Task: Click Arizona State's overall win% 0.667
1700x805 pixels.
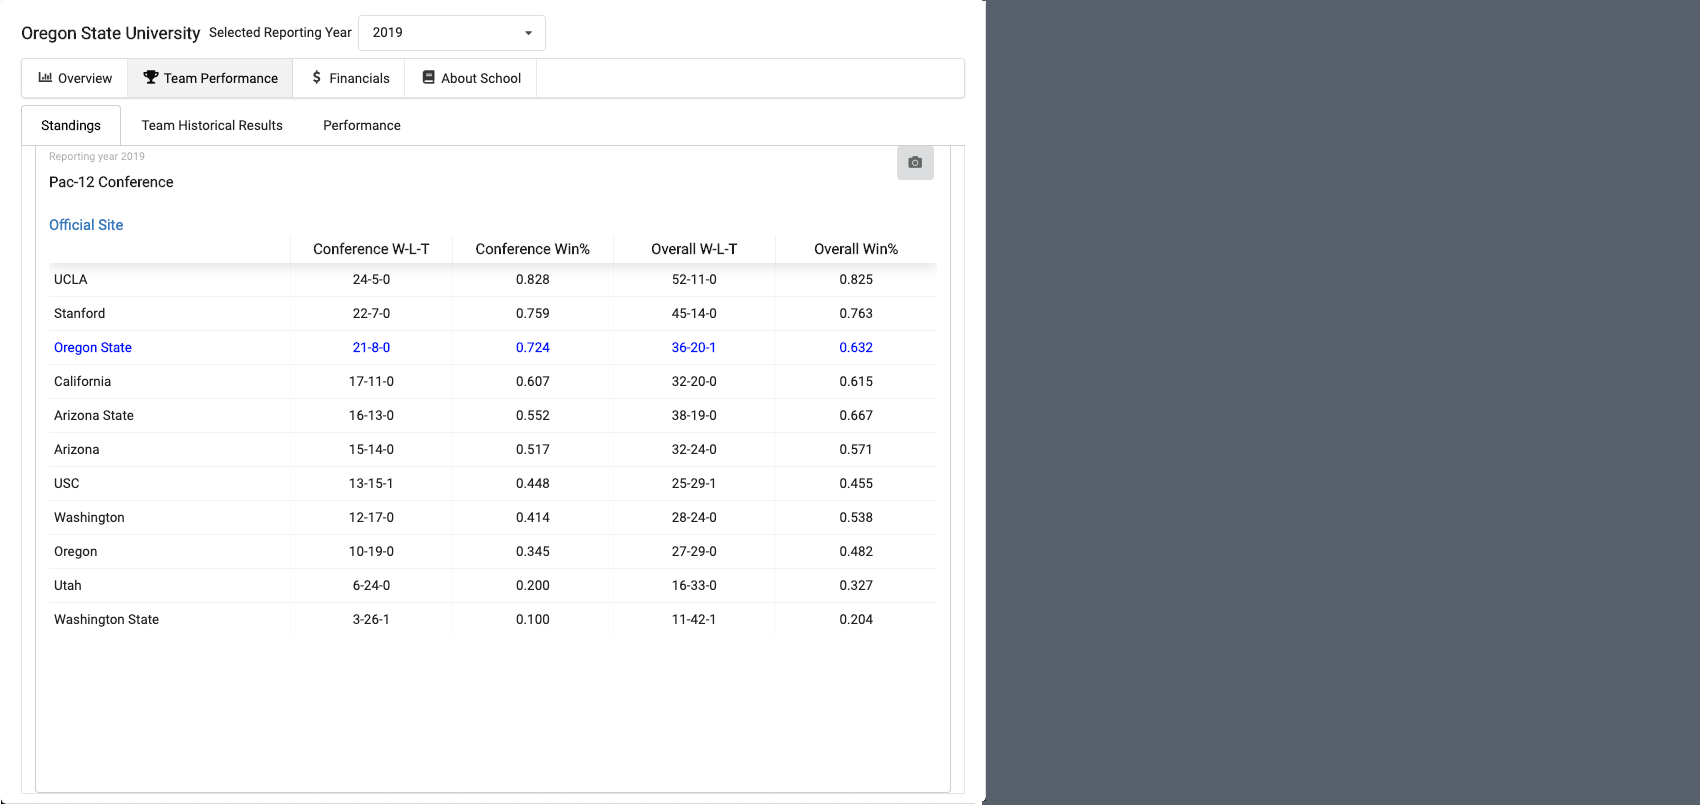Action: 856,415
